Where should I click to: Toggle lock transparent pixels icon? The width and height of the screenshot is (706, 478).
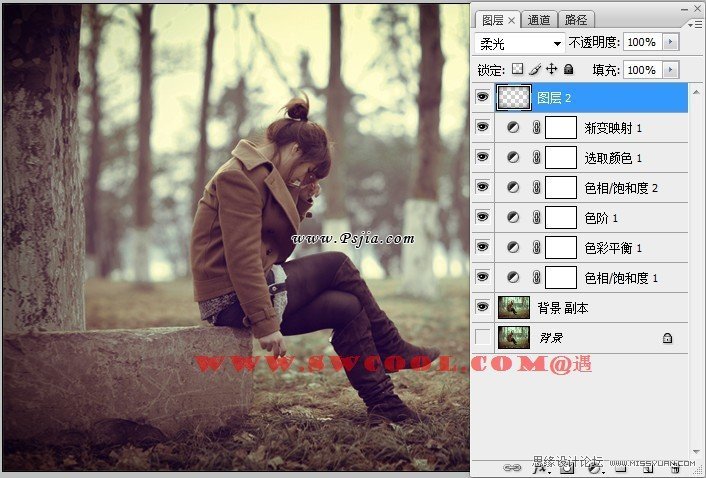click(518, 69)
